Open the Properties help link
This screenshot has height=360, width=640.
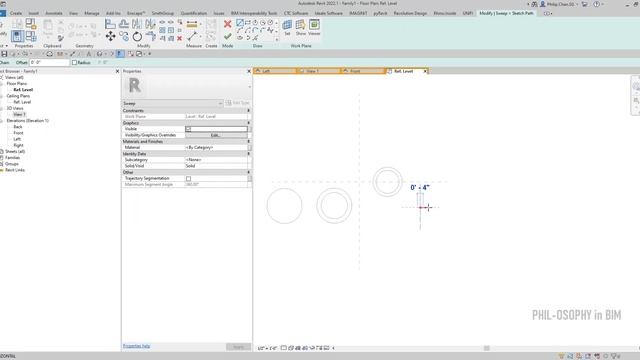tap(136, 346)
